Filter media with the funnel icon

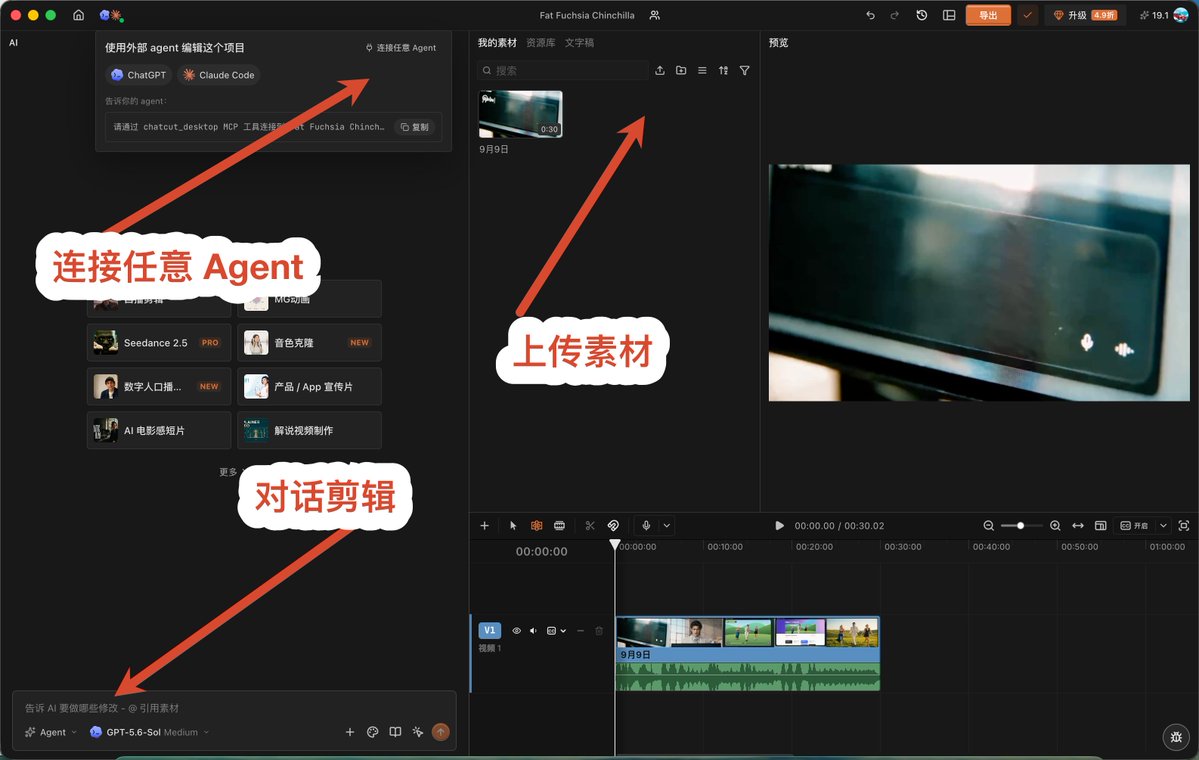pyautogui.click(x=745, y=70)
